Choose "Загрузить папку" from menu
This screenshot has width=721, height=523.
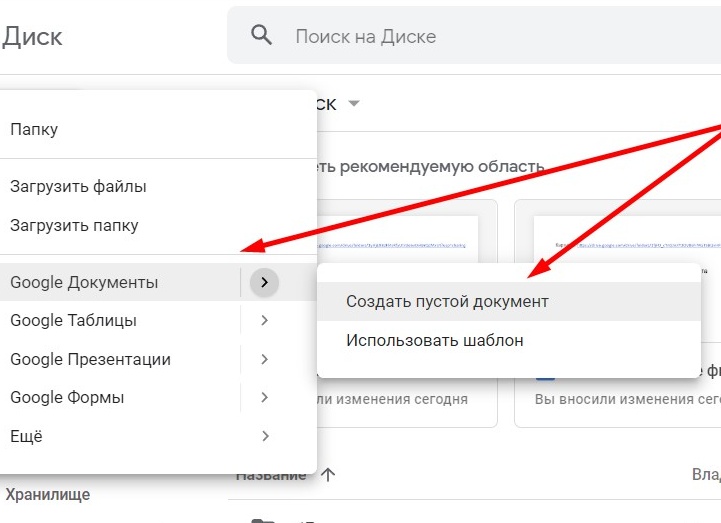tap(158, 225)
